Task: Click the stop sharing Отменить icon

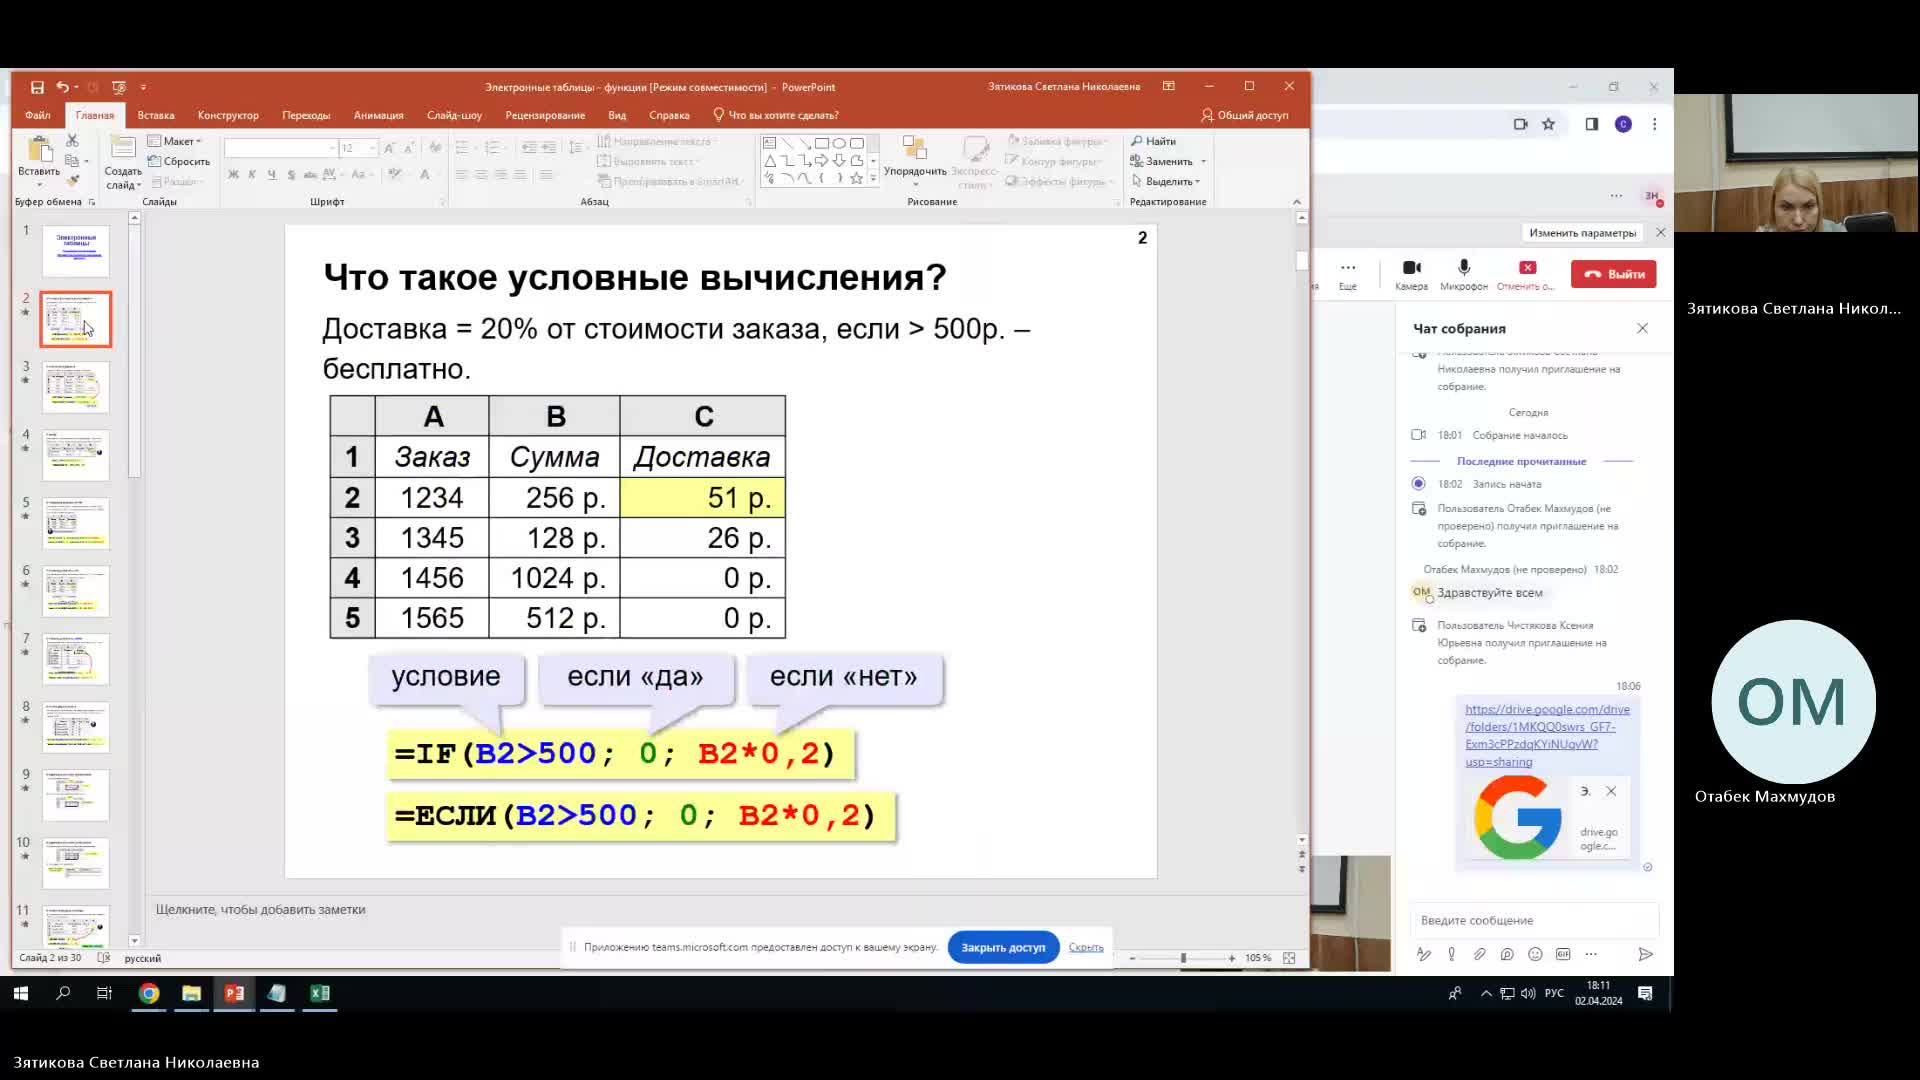Action: coord(1526,274)
